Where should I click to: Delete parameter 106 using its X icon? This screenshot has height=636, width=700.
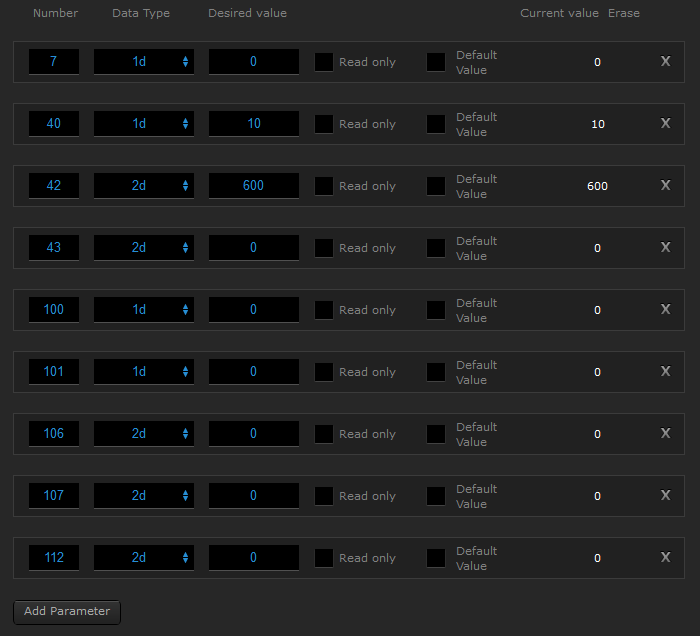coord(665,433)
